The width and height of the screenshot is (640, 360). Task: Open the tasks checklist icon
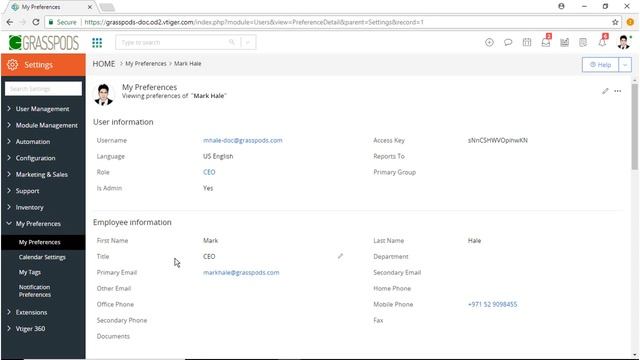click(x=583, y=42)
